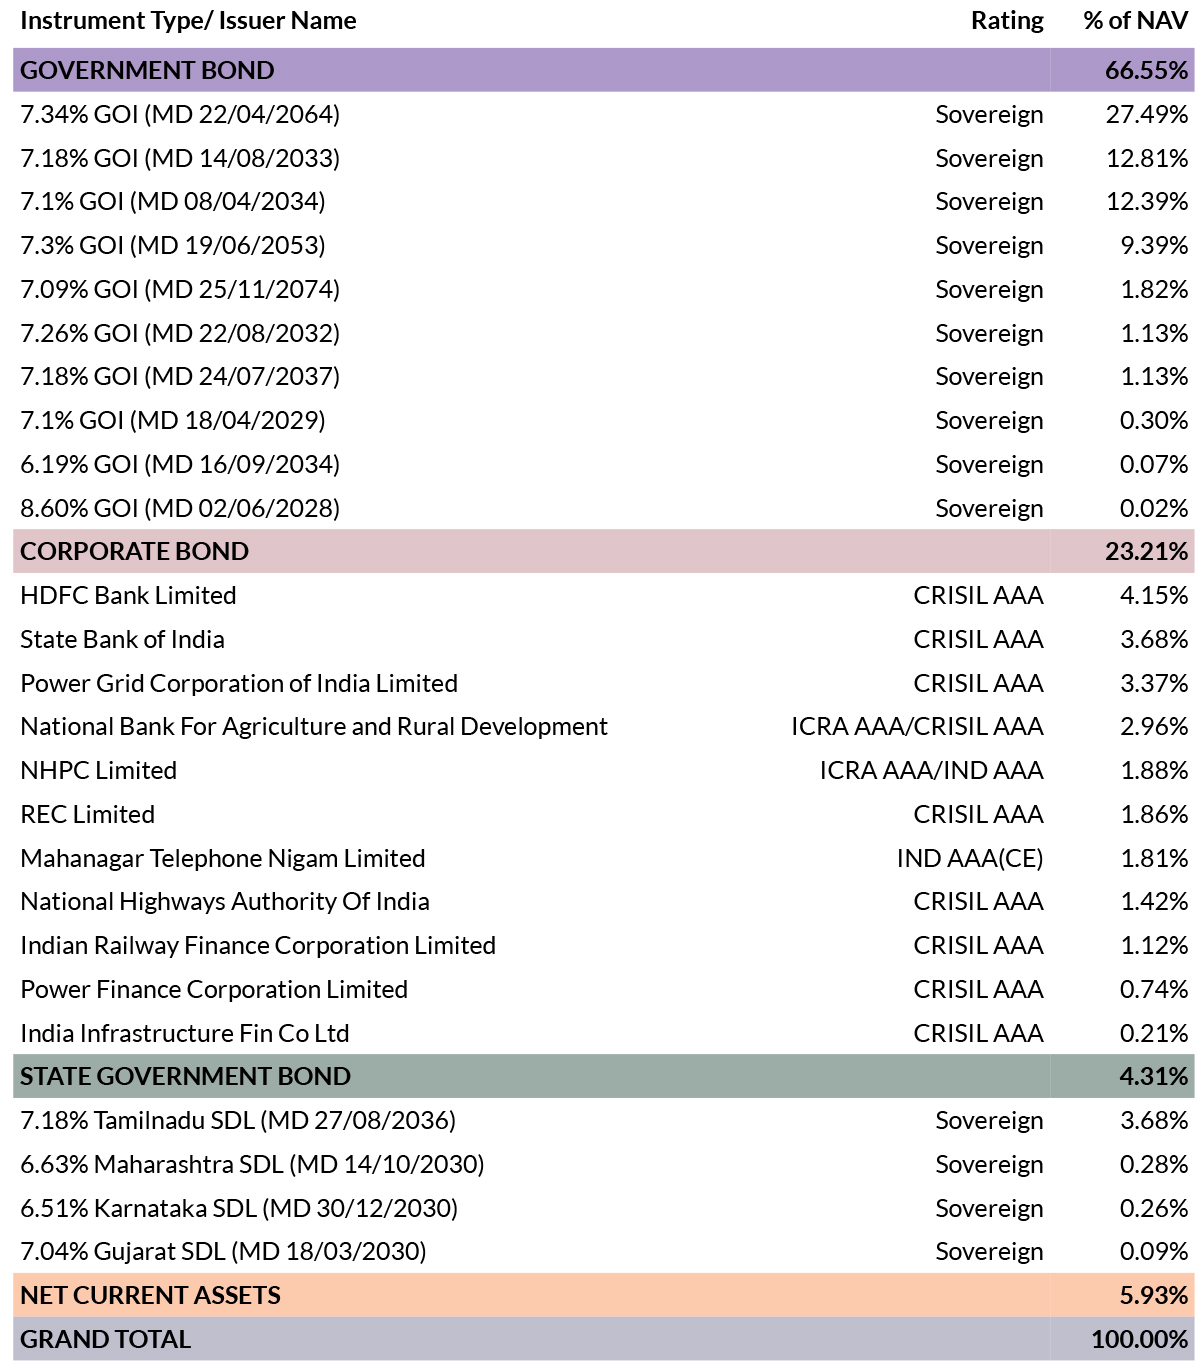
Task: Select the 7.34% GOI 2064 row
Action: tap(180, 115)
